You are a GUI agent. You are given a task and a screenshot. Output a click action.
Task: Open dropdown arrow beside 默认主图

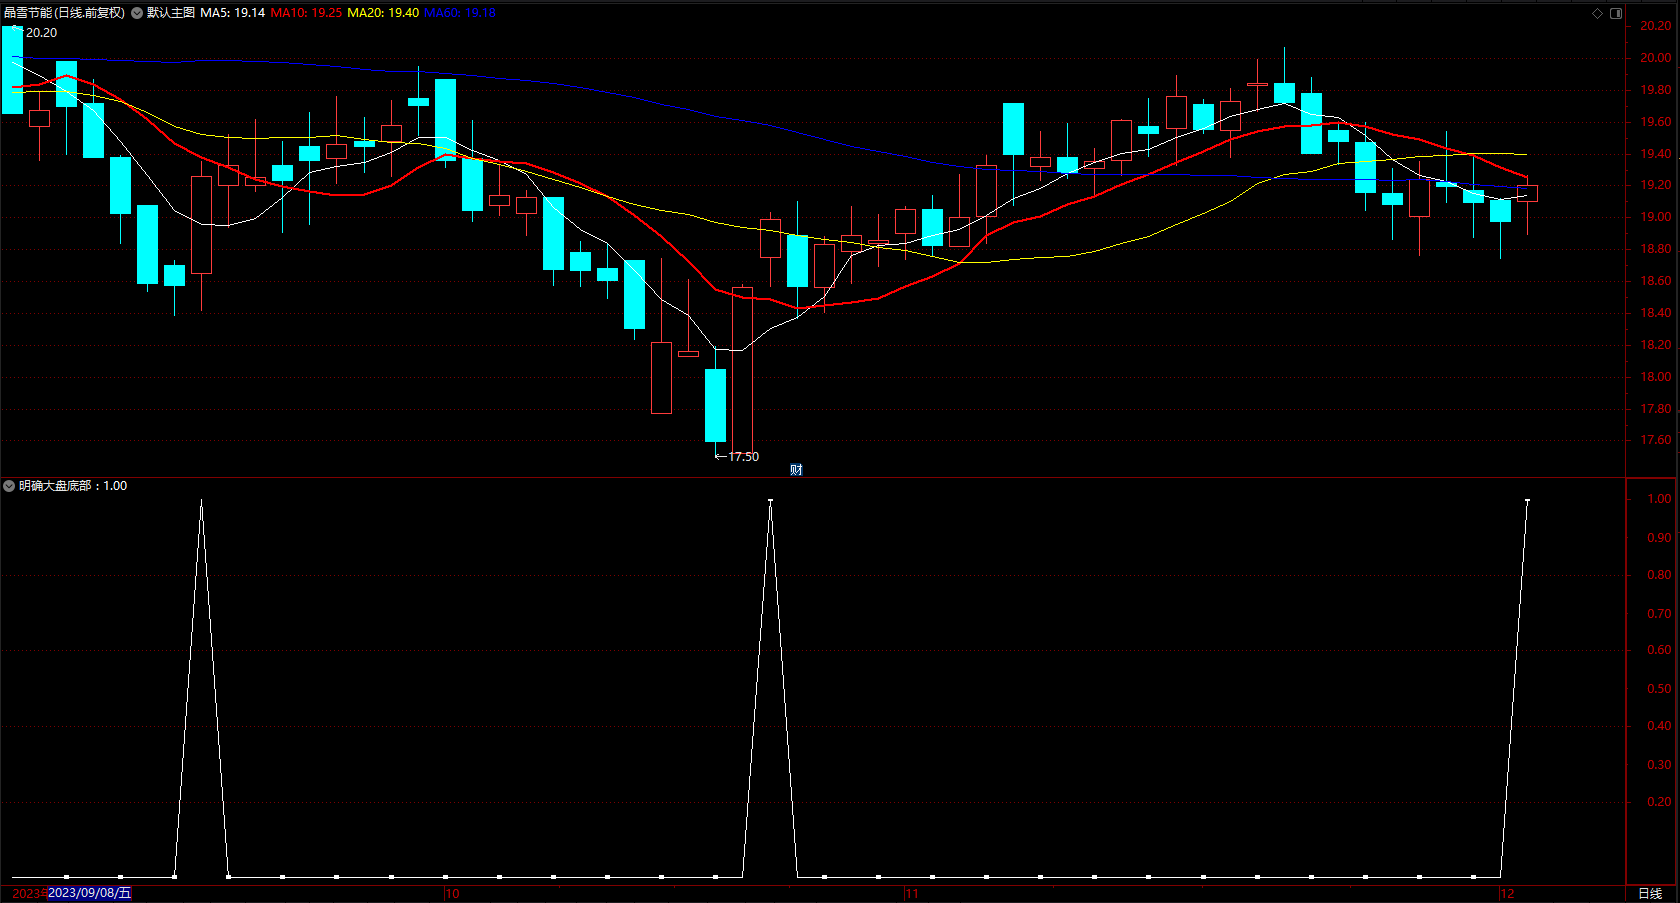(x=137, y=13)
